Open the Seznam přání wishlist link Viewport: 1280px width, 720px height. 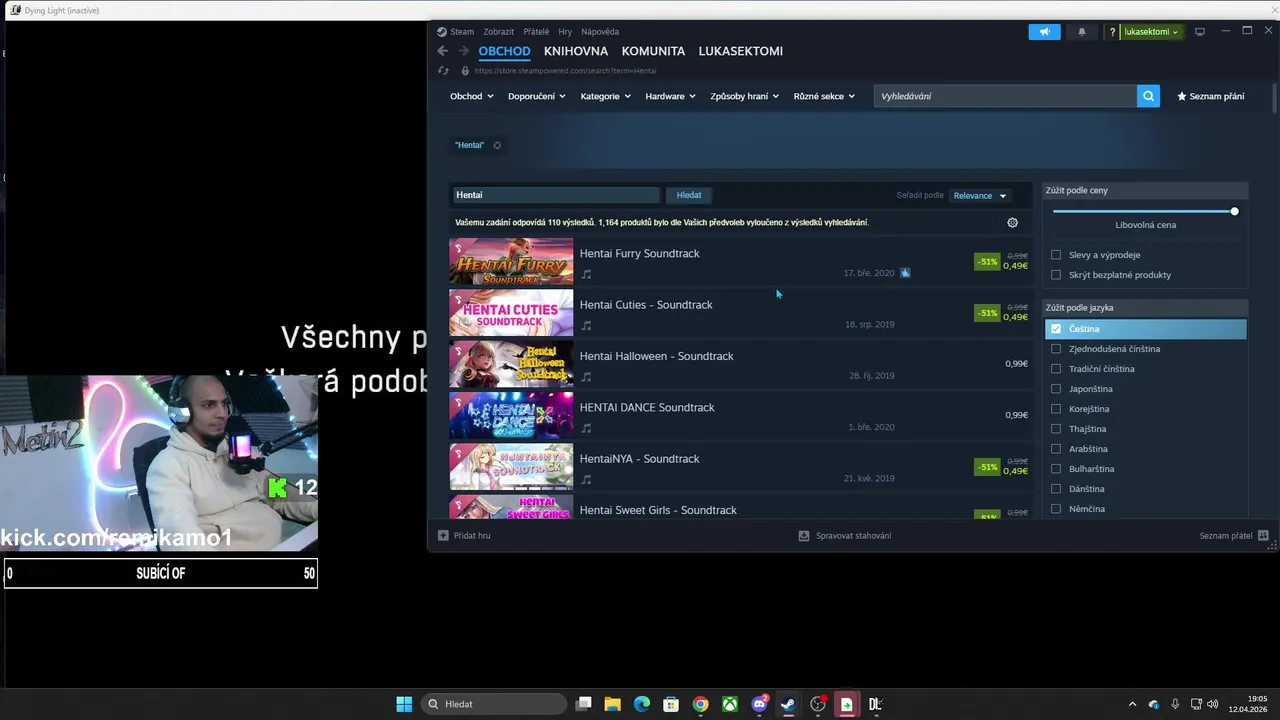click(1211, 96)
